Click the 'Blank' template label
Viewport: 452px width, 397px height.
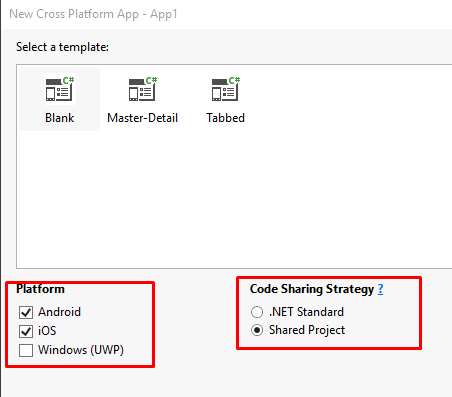pos(60,118)
